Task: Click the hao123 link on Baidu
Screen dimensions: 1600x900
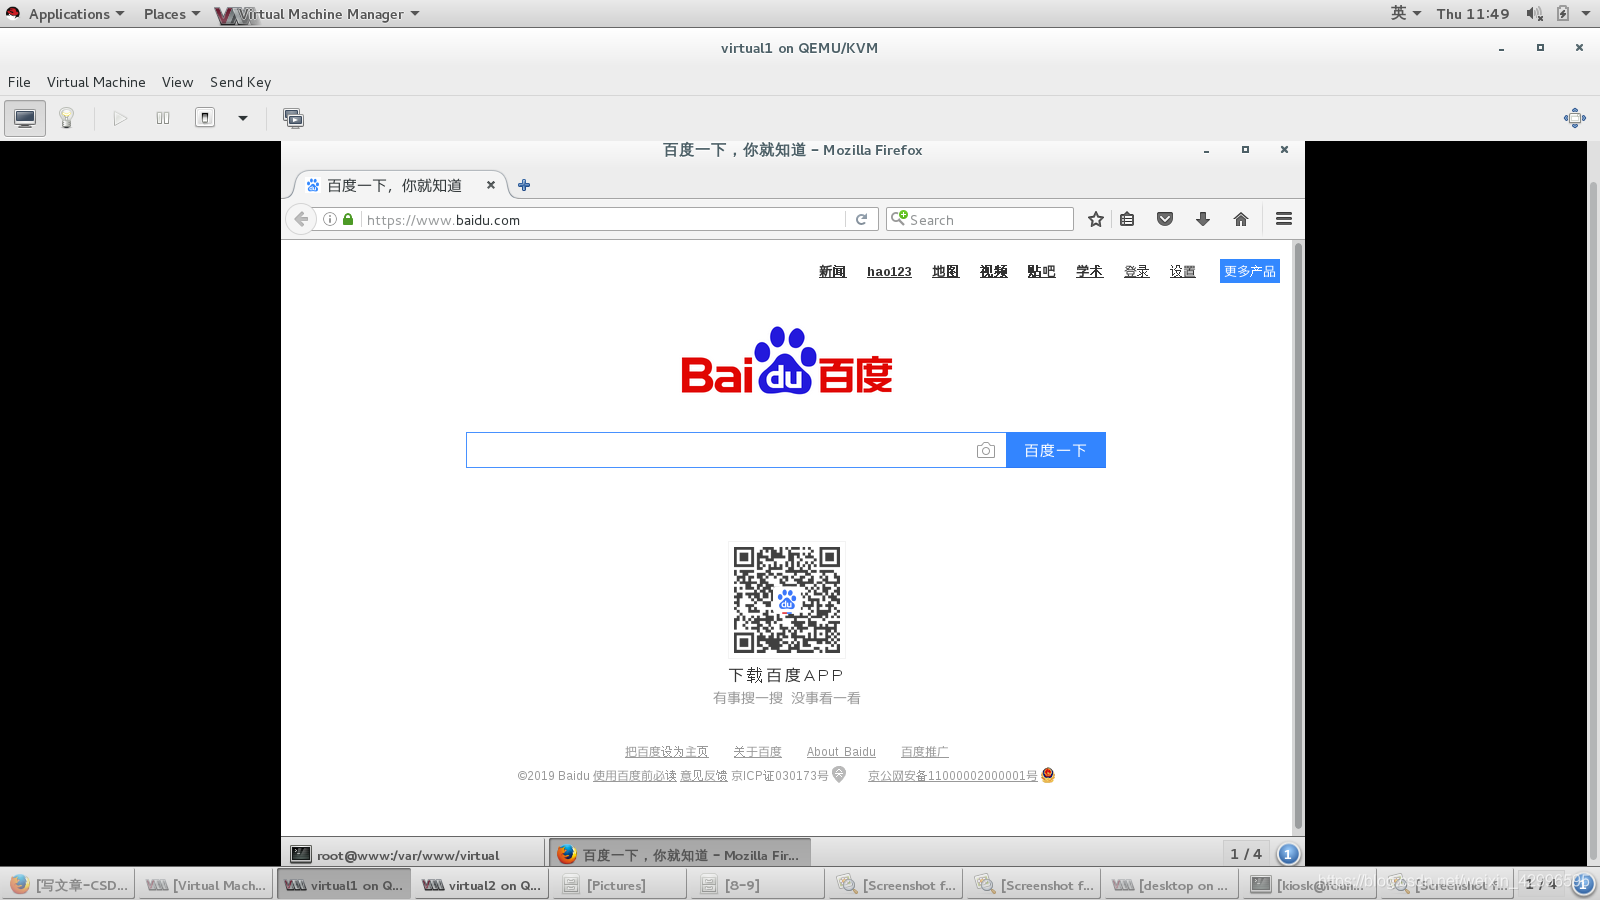Action: tap(889, 271)
